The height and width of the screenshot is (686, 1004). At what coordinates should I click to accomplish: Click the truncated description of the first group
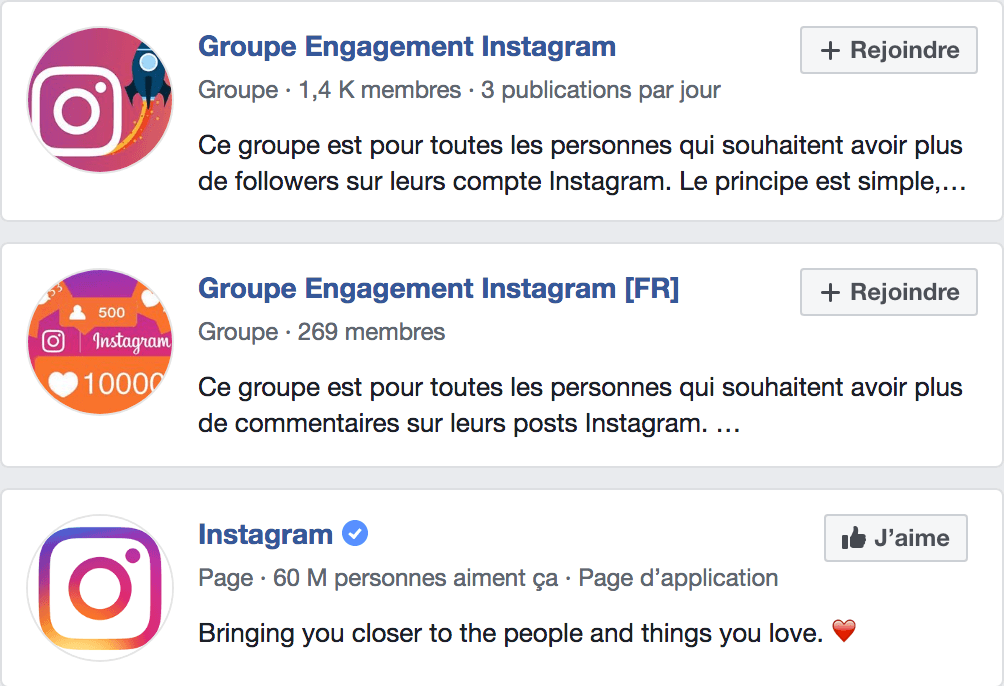pos(580,163)
